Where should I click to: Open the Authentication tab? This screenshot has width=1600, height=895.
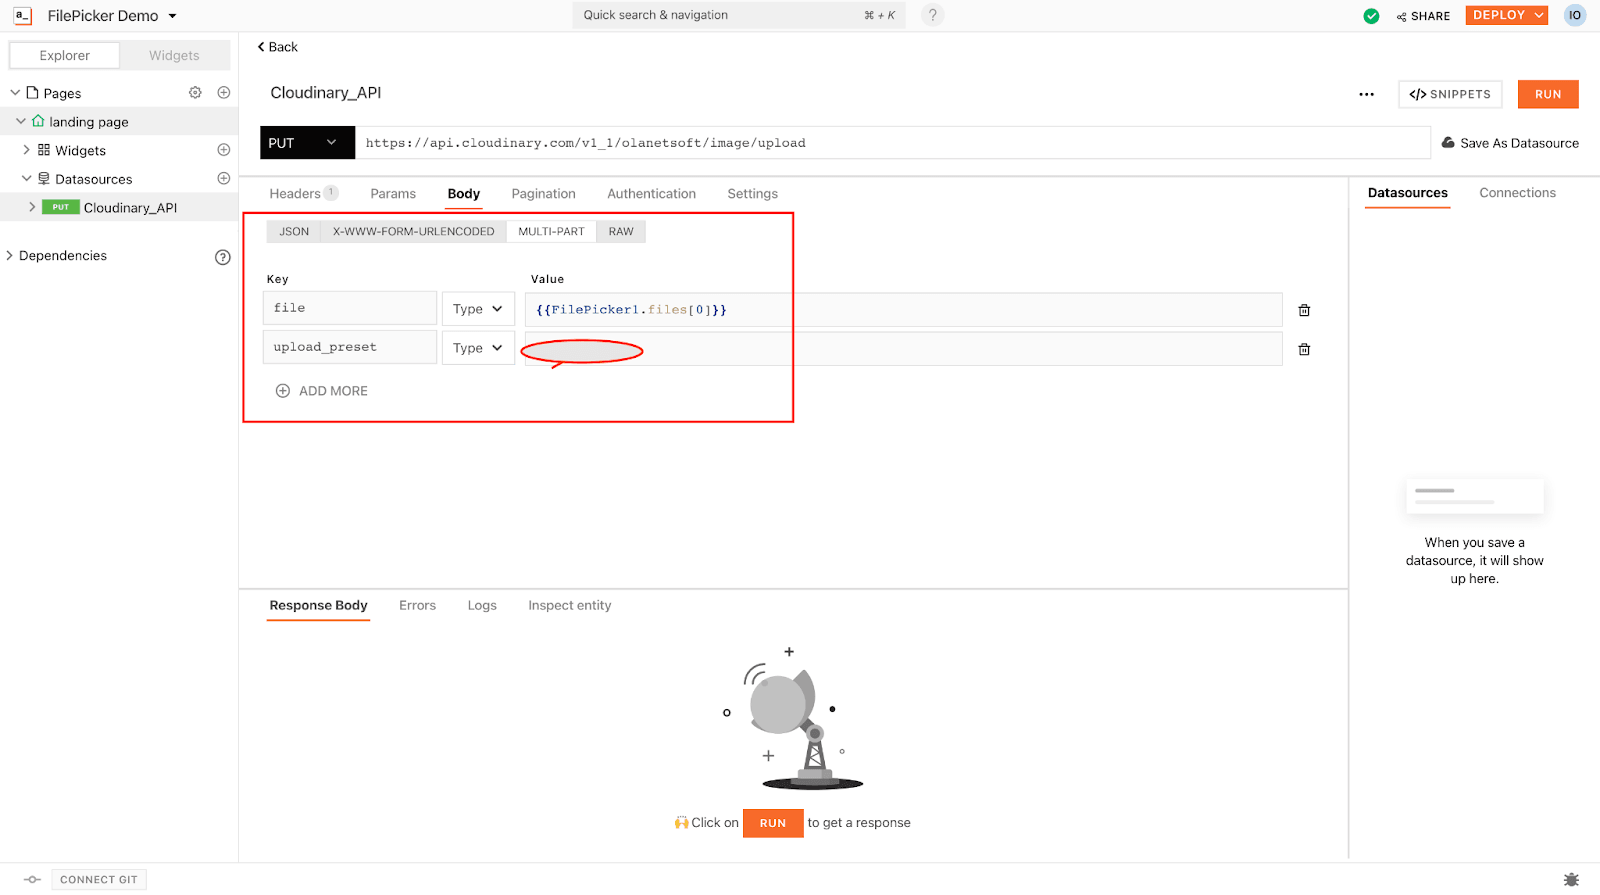651,194
